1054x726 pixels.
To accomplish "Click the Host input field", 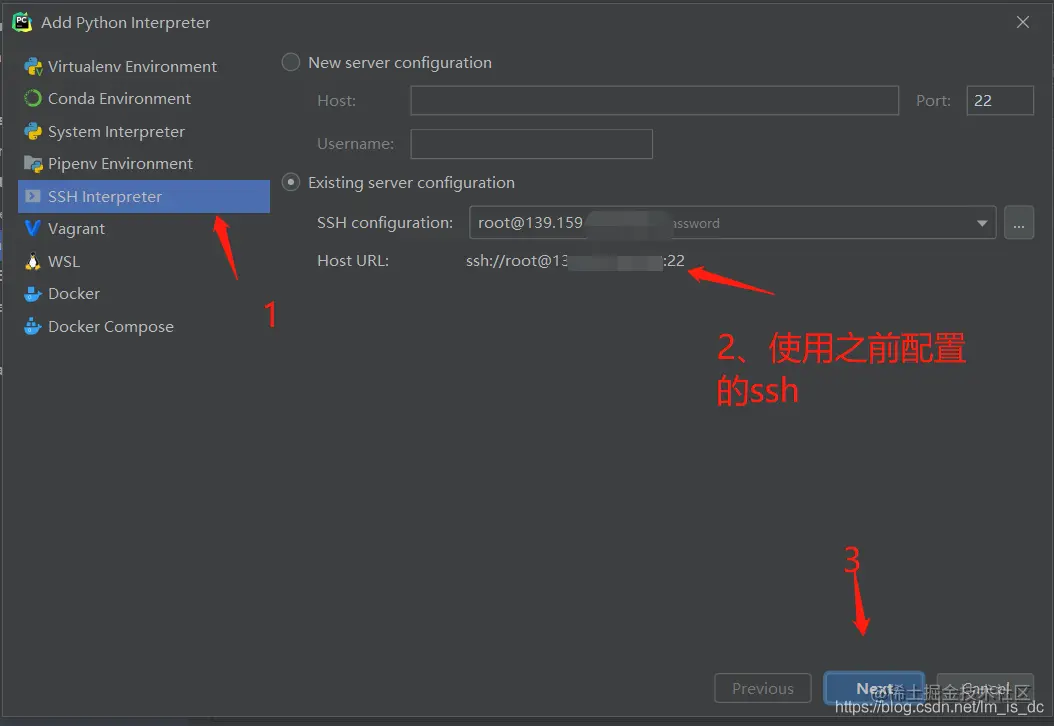I will point(654,100).
